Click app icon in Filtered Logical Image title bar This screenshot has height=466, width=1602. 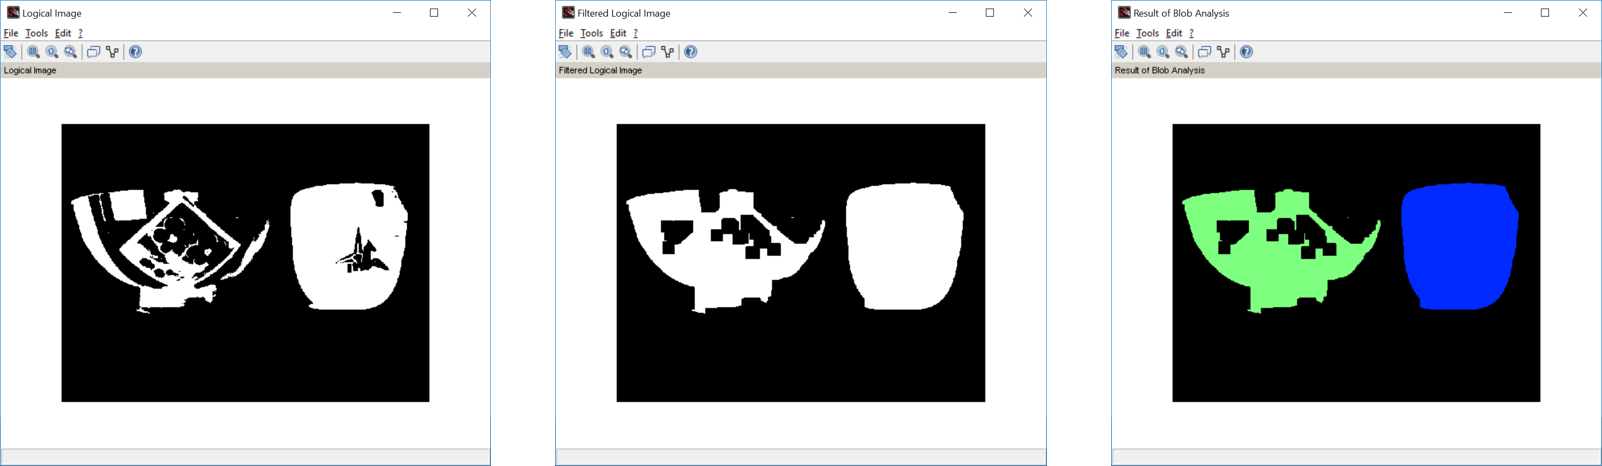pyautogui.click(x=568, y=13)
